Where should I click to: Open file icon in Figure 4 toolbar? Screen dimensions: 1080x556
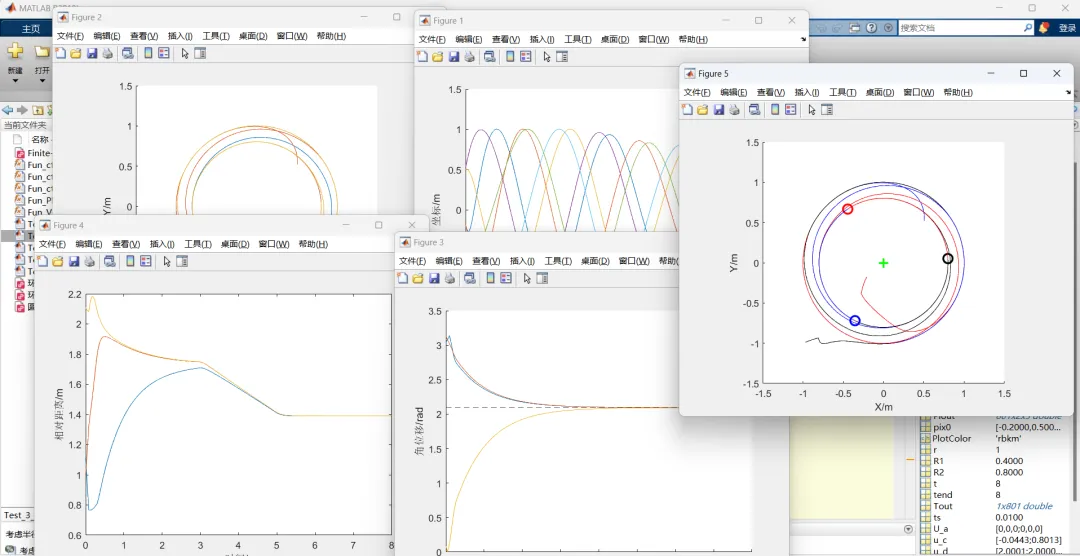[x=58, y=262]
